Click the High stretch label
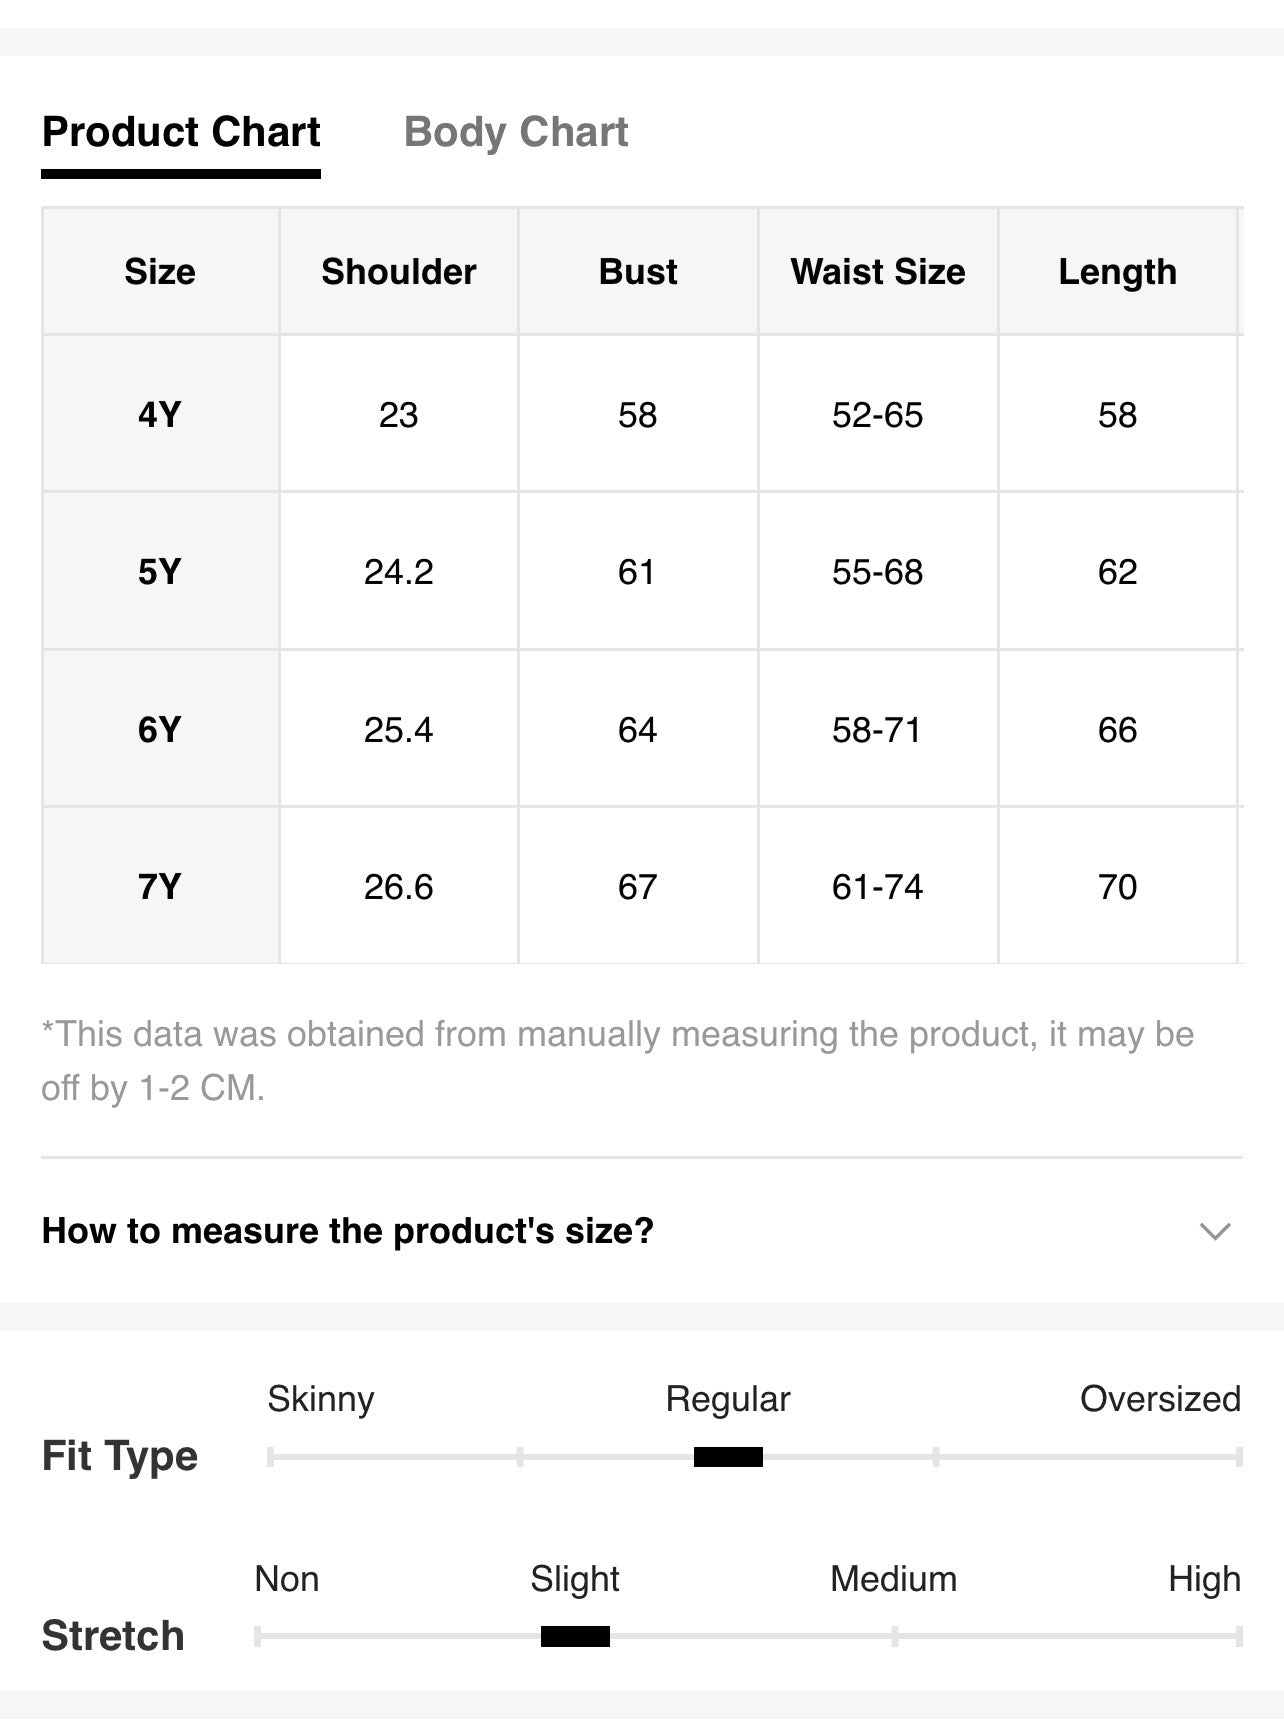Screen dimensions: 1284x1736 pyautogui.click(x=1204, y=1579)
